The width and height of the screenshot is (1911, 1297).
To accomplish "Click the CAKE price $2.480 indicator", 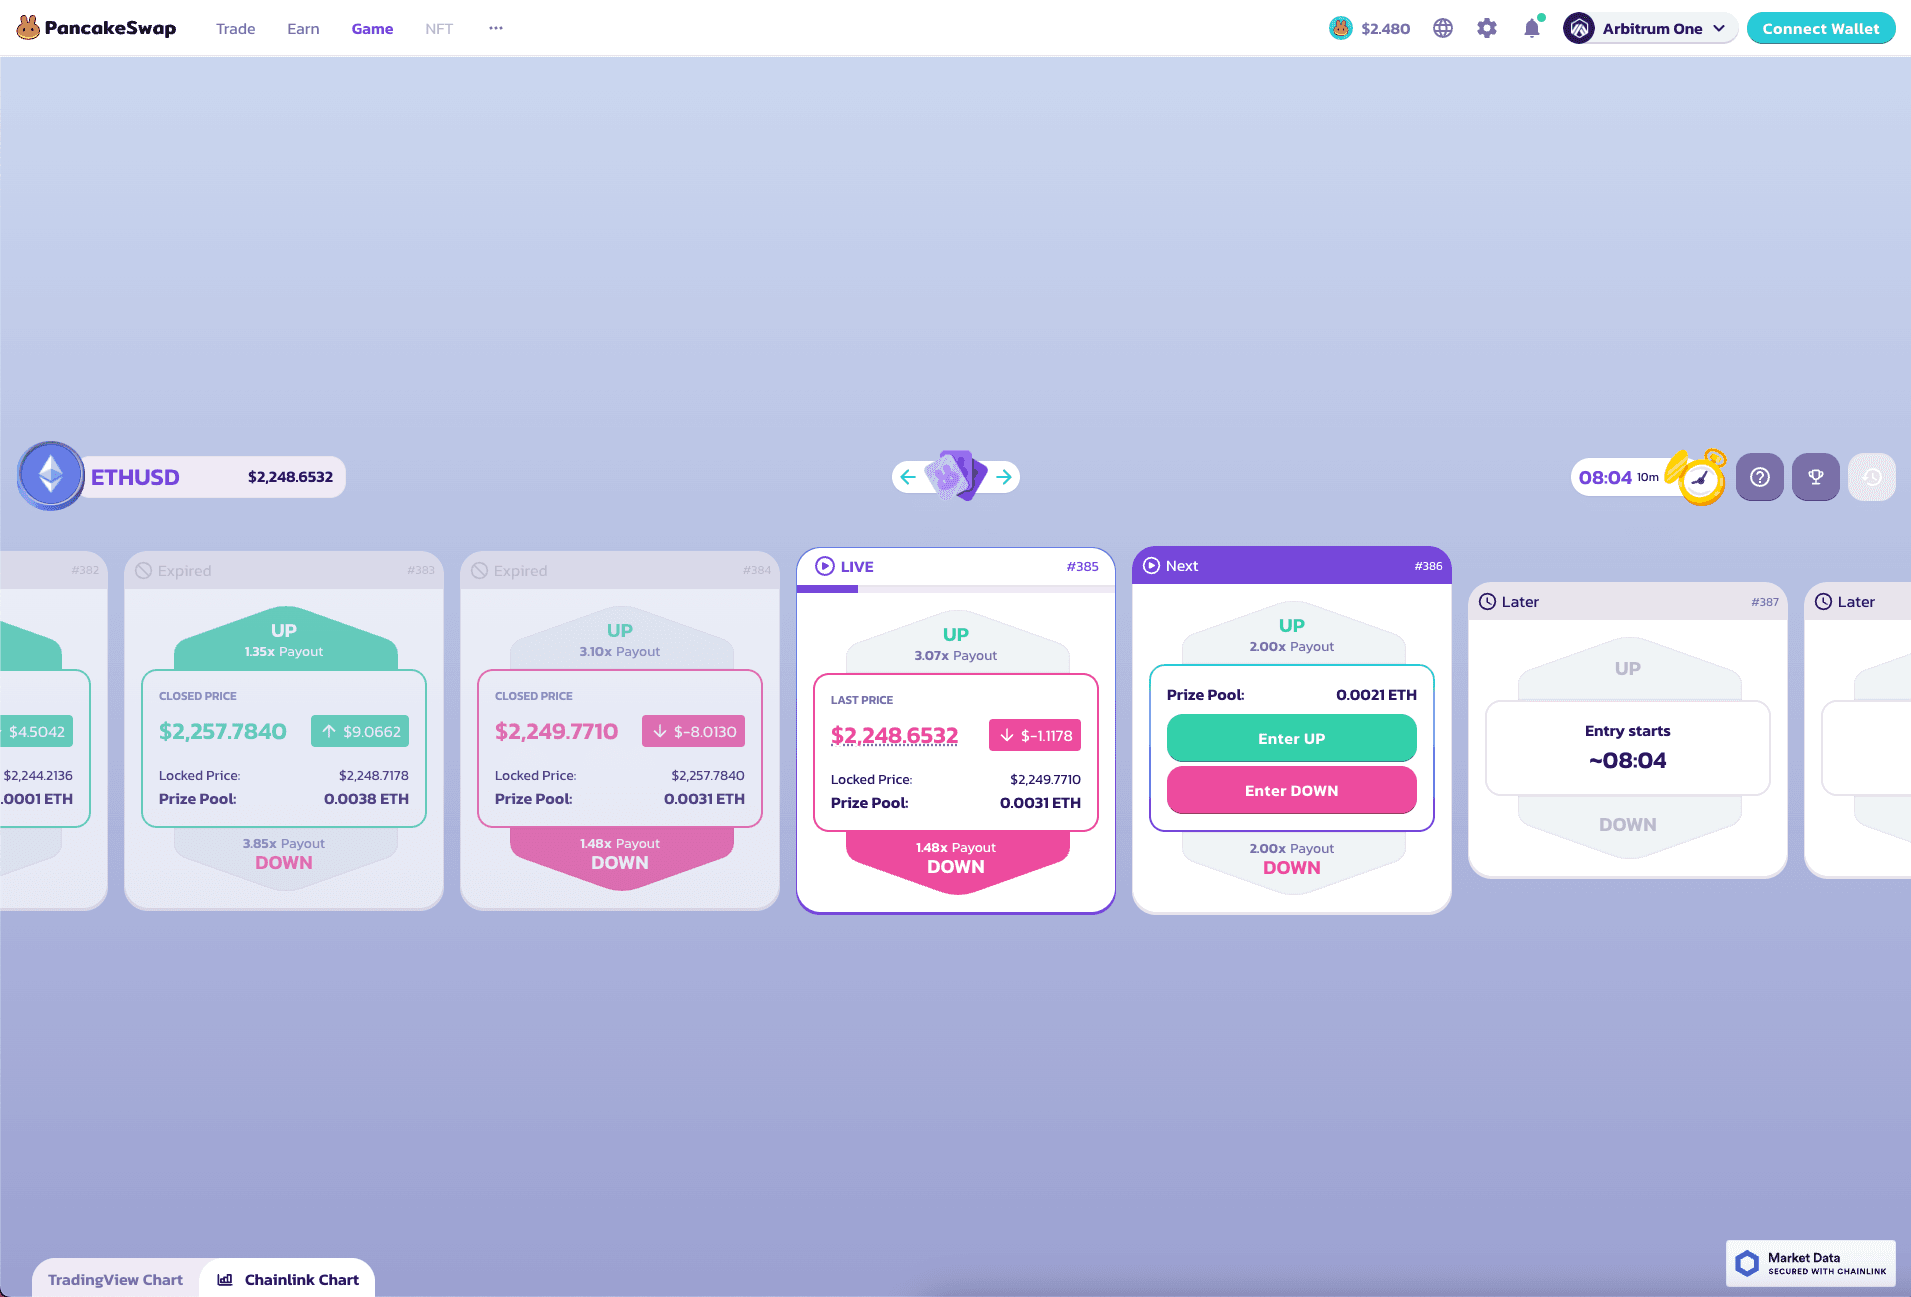I will tap(1370, 28).
